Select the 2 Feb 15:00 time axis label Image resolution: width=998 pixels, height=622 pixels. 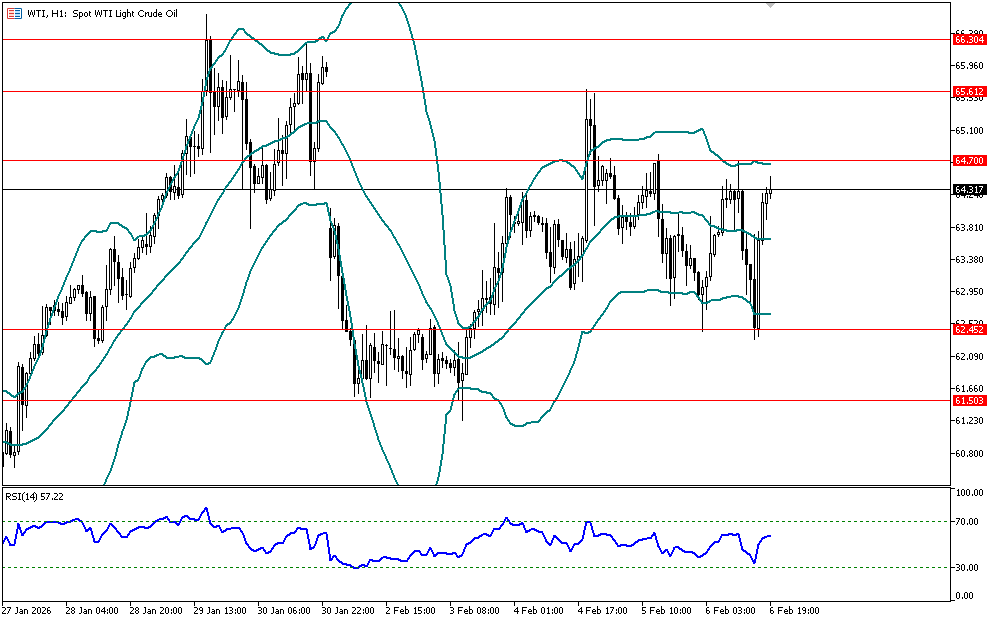410,609
